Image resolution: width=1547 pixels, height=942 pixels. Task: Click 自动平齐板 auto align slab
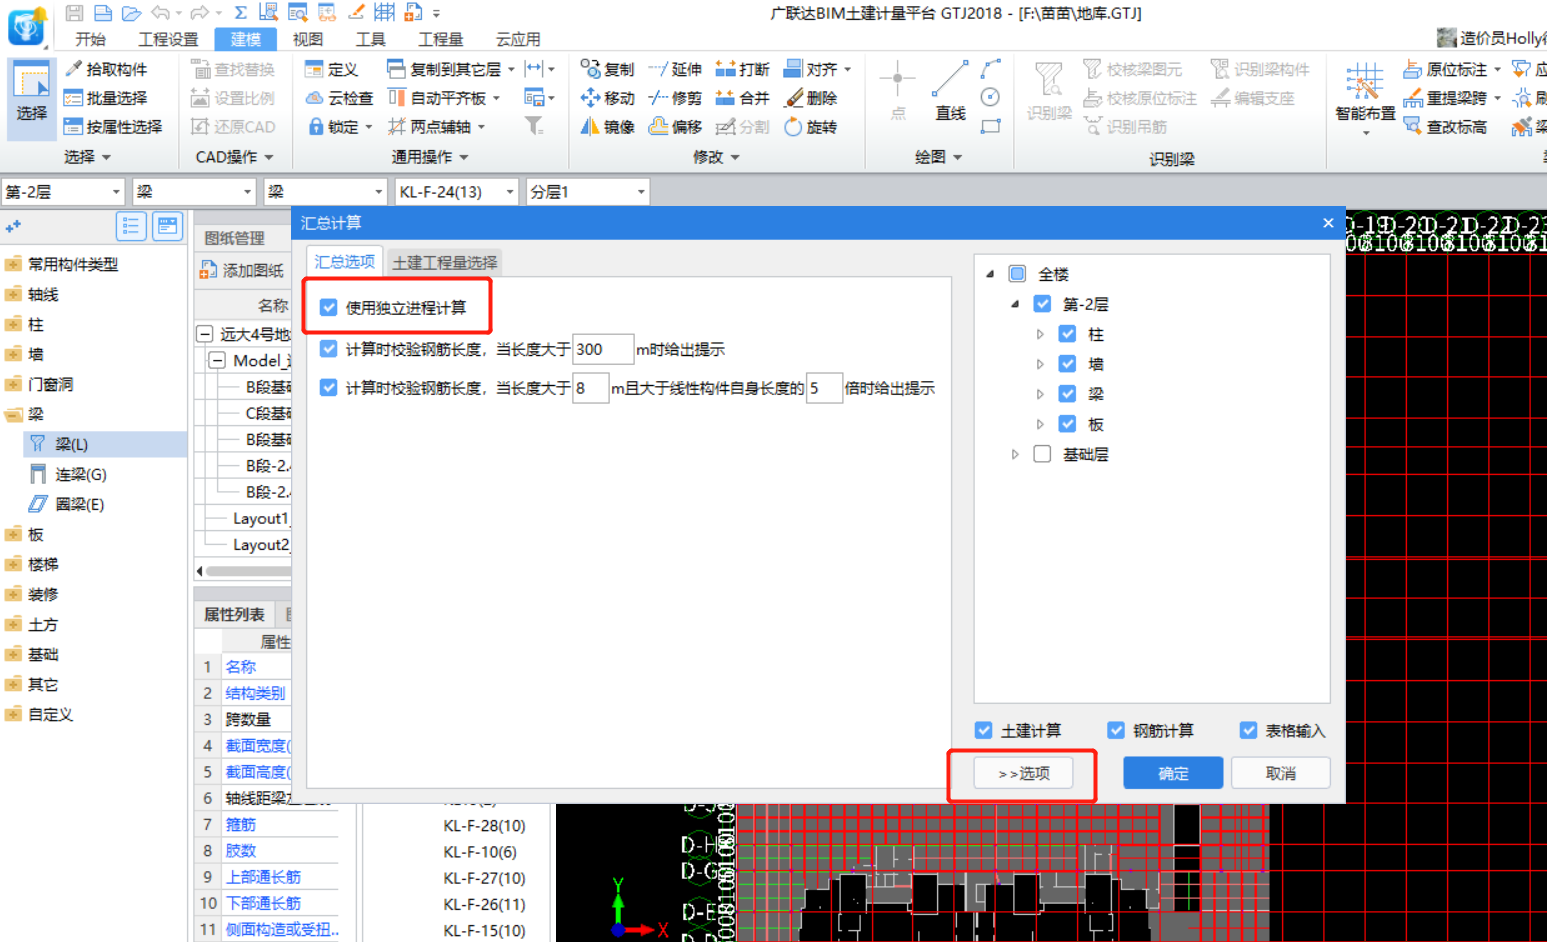tap(443, 98)
